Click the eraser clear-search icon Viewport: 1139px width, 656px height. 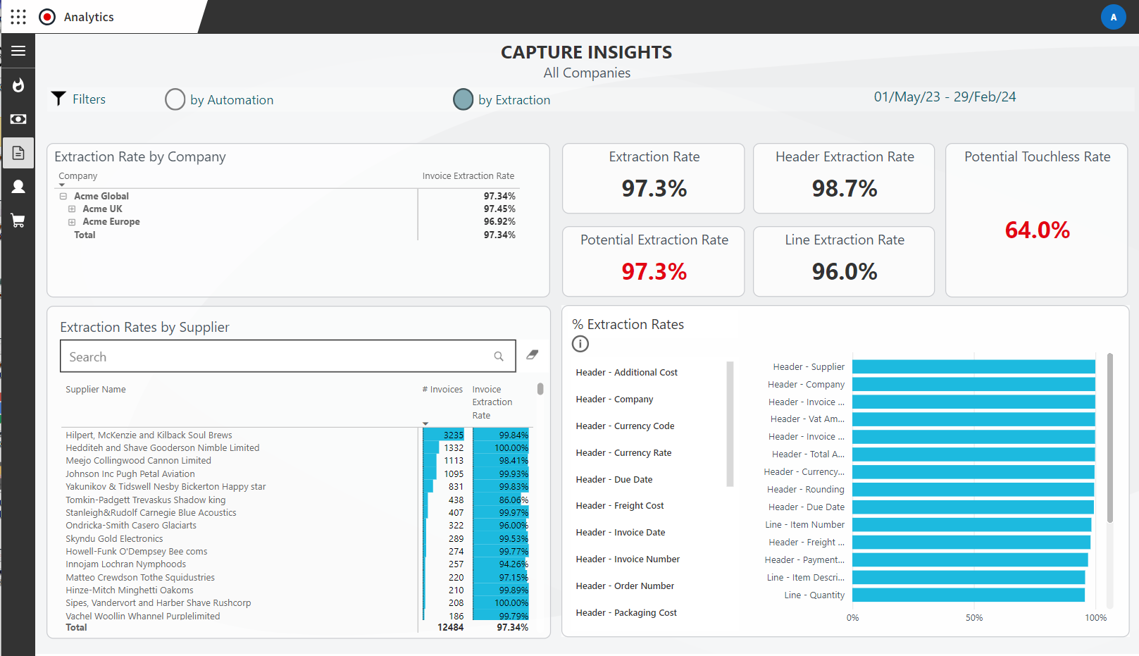coord(532,355)
